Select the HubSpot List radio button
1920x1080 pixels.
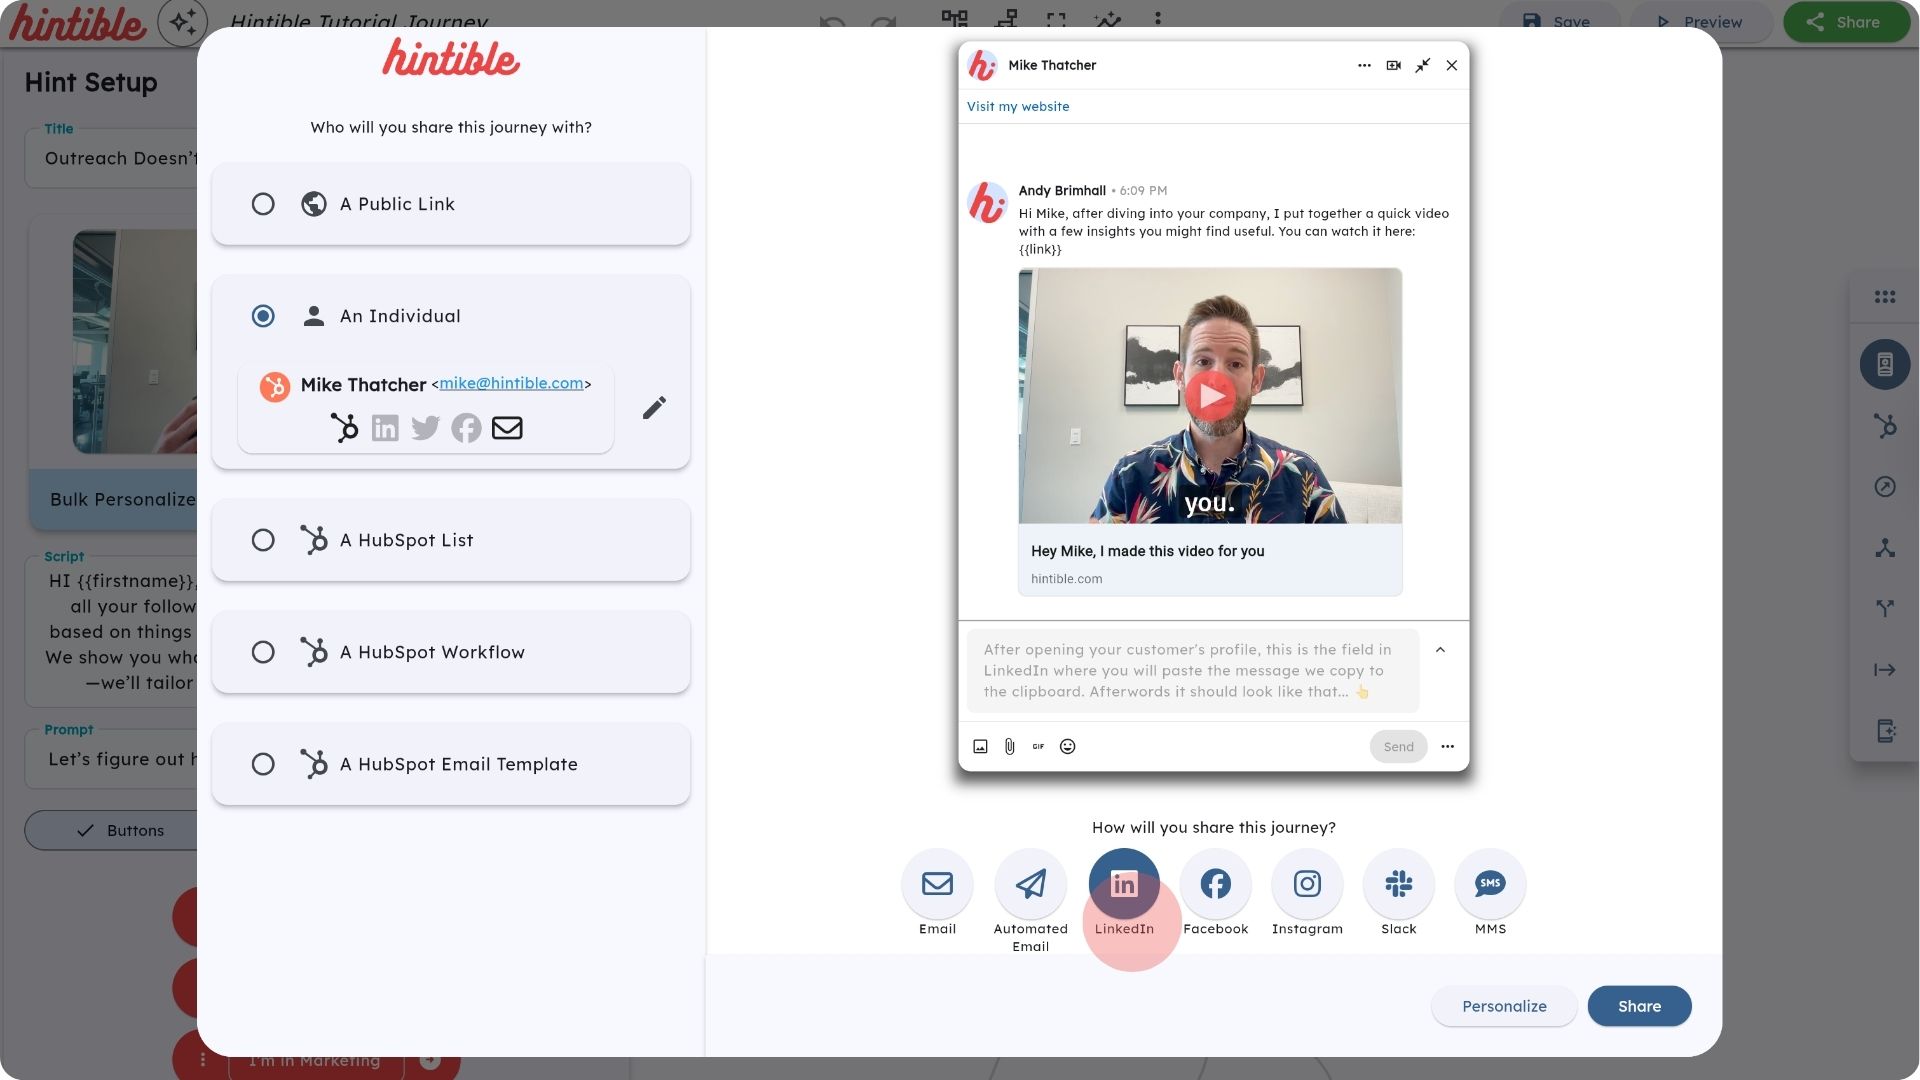[x=263, y=540]
